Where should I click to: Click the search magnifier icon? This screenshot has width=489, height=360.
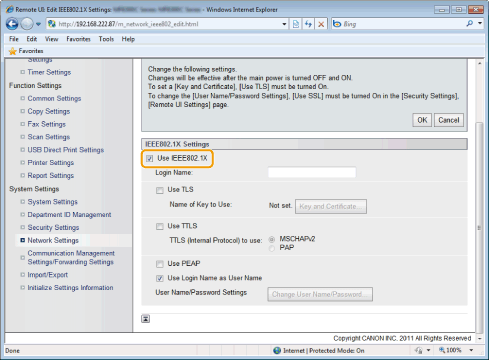coord(470,23)
